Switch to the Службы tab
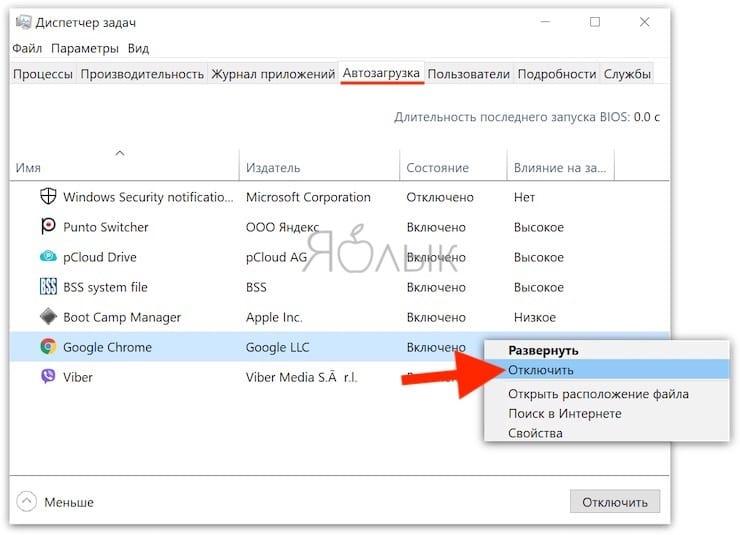This screenshot has width=740, height=535. [x=627, y=74]
